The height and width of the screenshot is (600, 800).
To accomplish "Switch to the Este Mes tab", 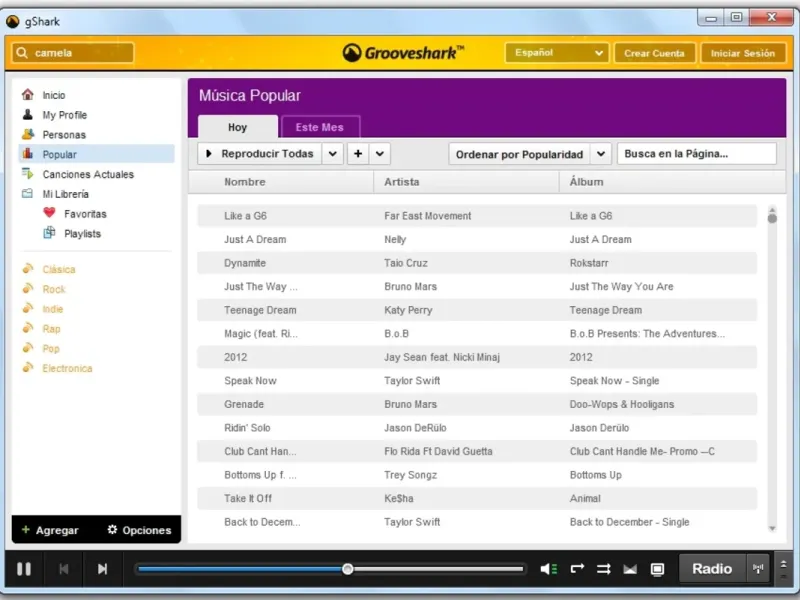I will (320, 127).
